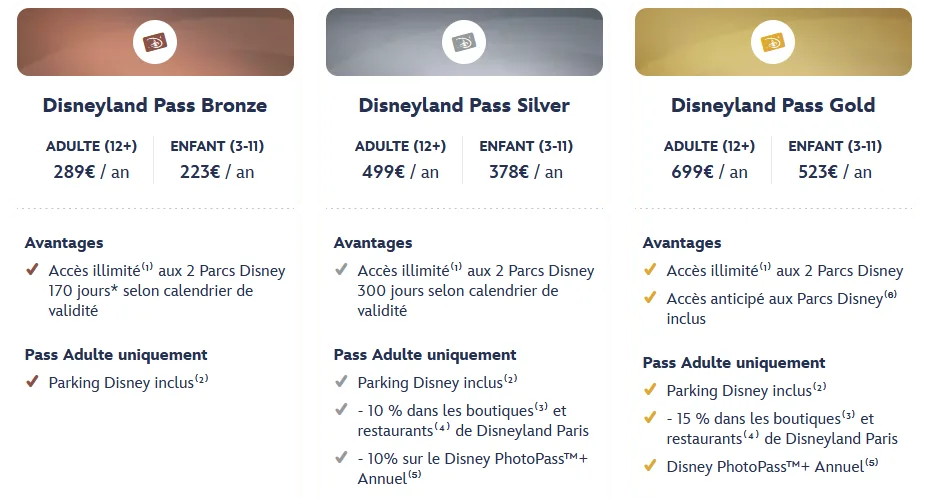This screenshot has height=498, width=931.
Task: Click the Silver adult price 499€ / an
Action: click(x=400, y=172)
